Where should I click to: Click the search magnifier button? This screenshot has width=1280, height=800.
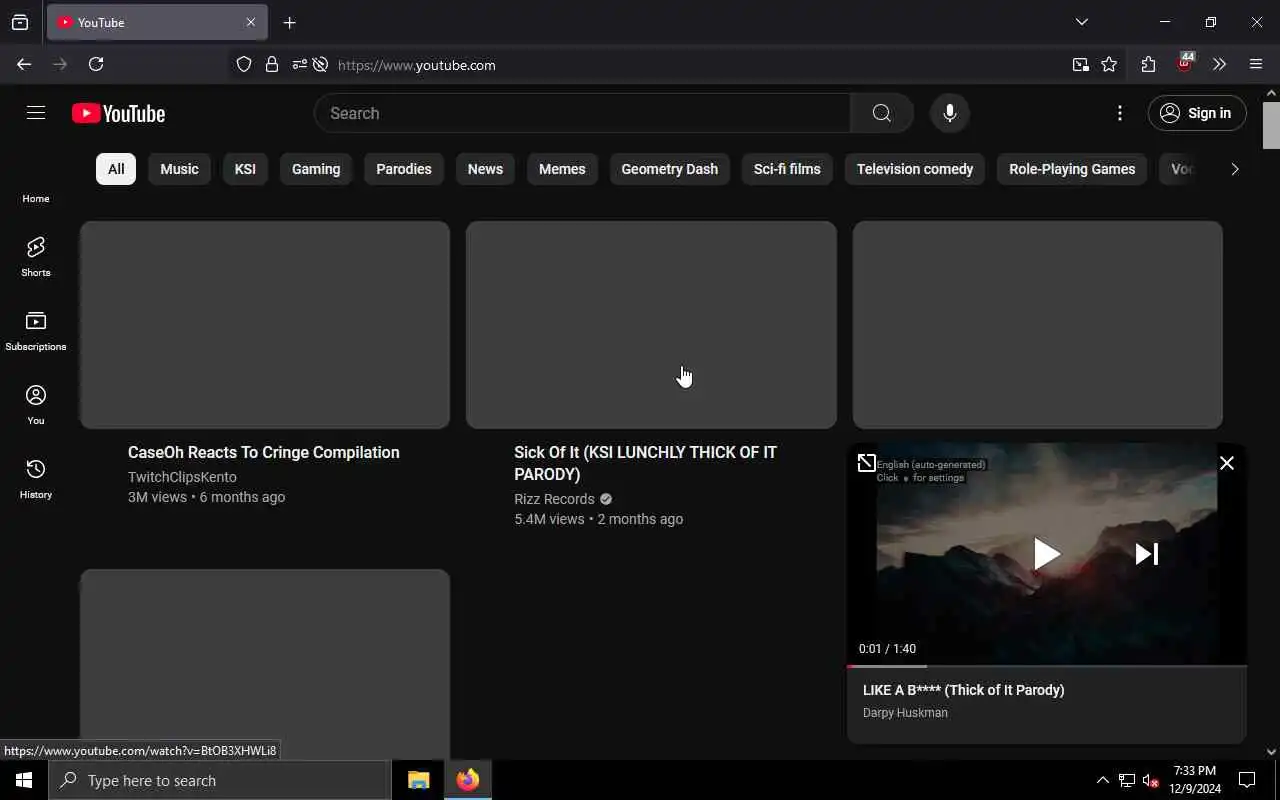click(881, 113)
